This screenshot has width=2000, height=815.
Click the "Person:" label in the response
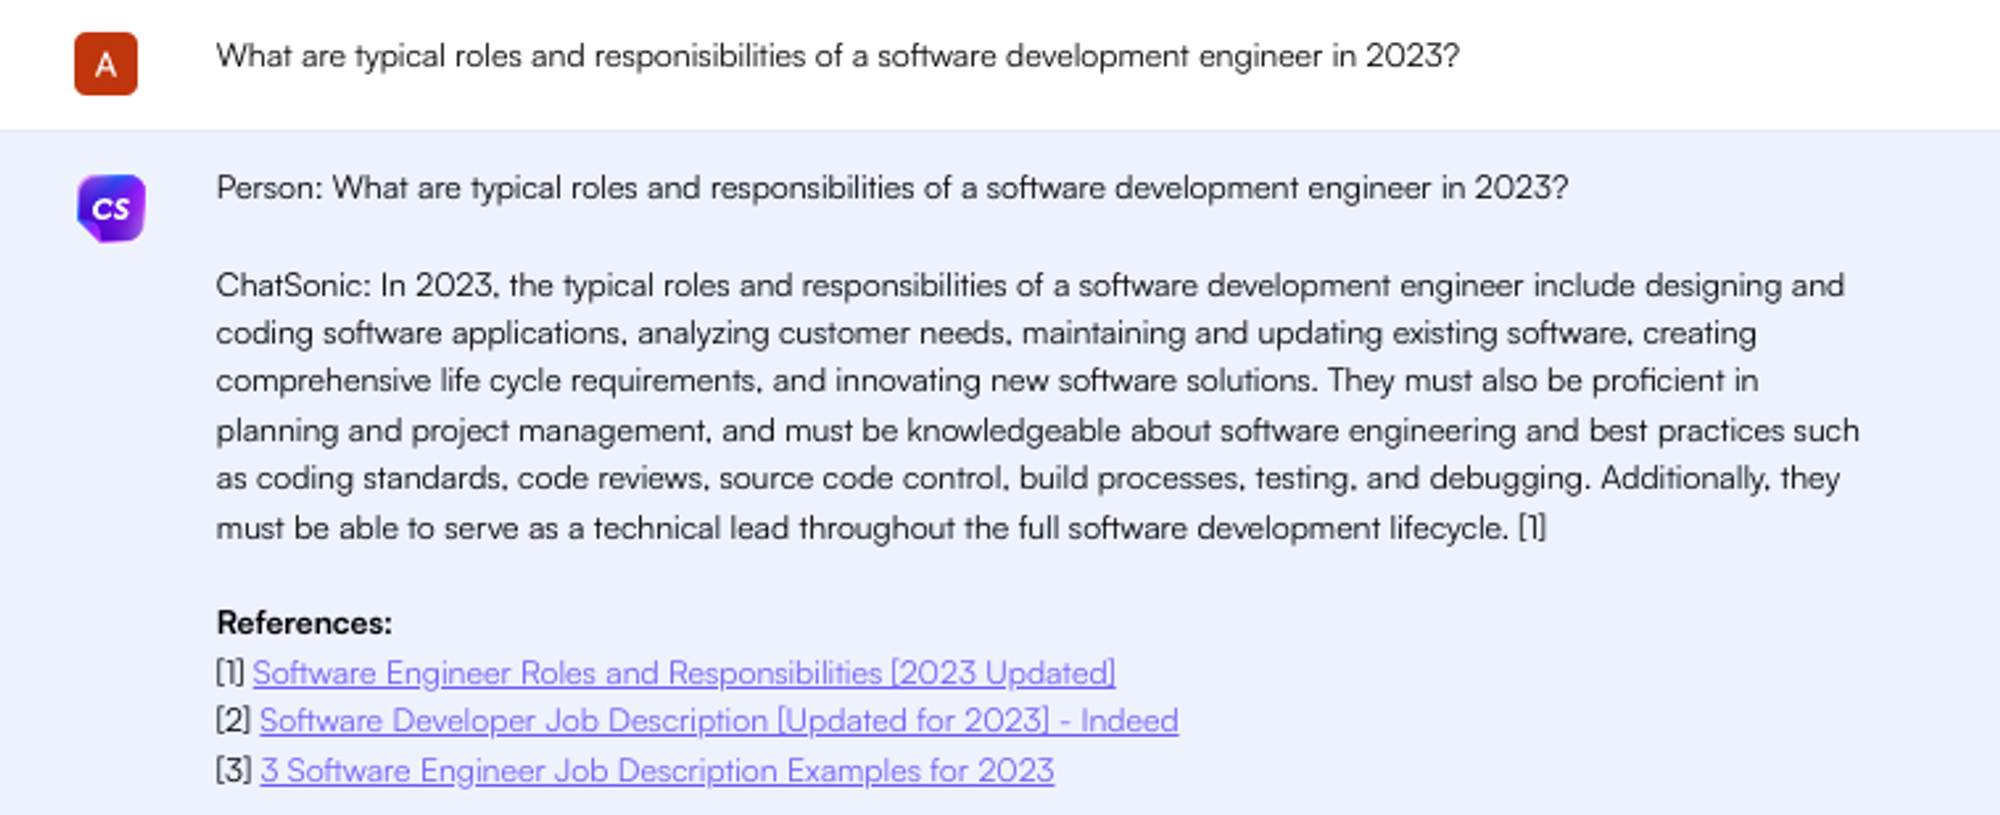[x=269, y=188]
